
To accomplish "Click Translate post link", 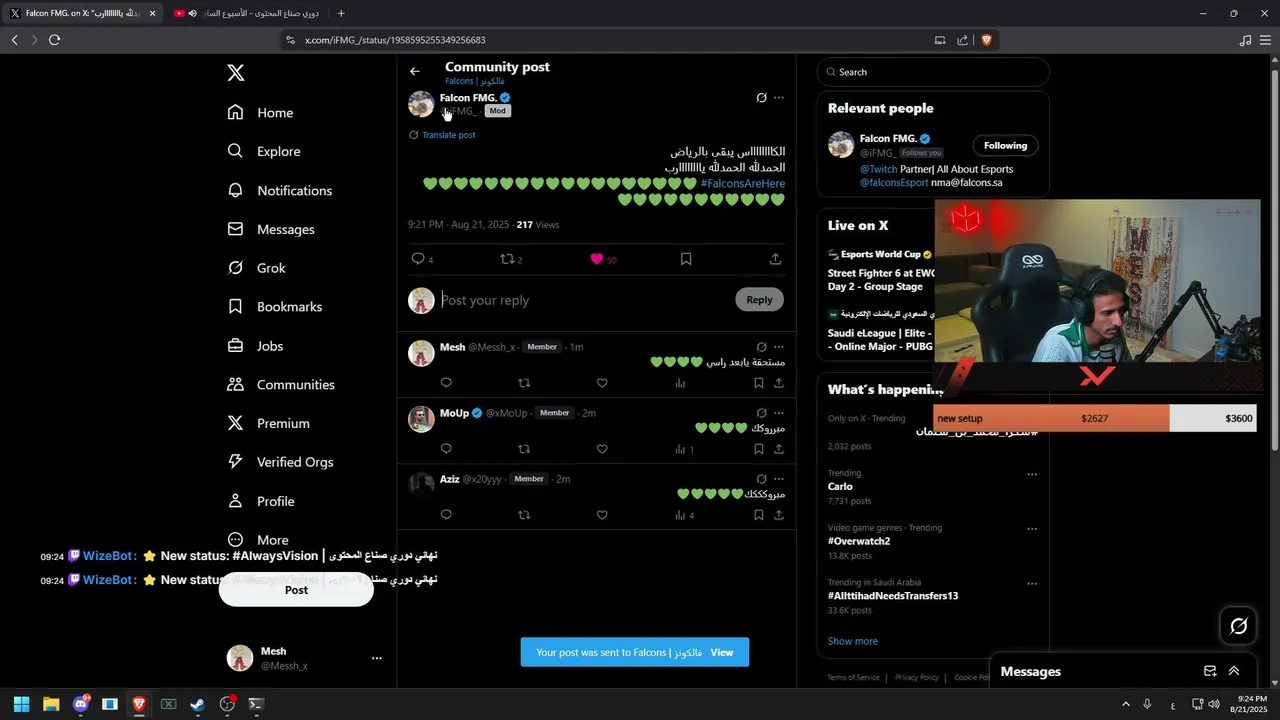I will tap(448, 135).
